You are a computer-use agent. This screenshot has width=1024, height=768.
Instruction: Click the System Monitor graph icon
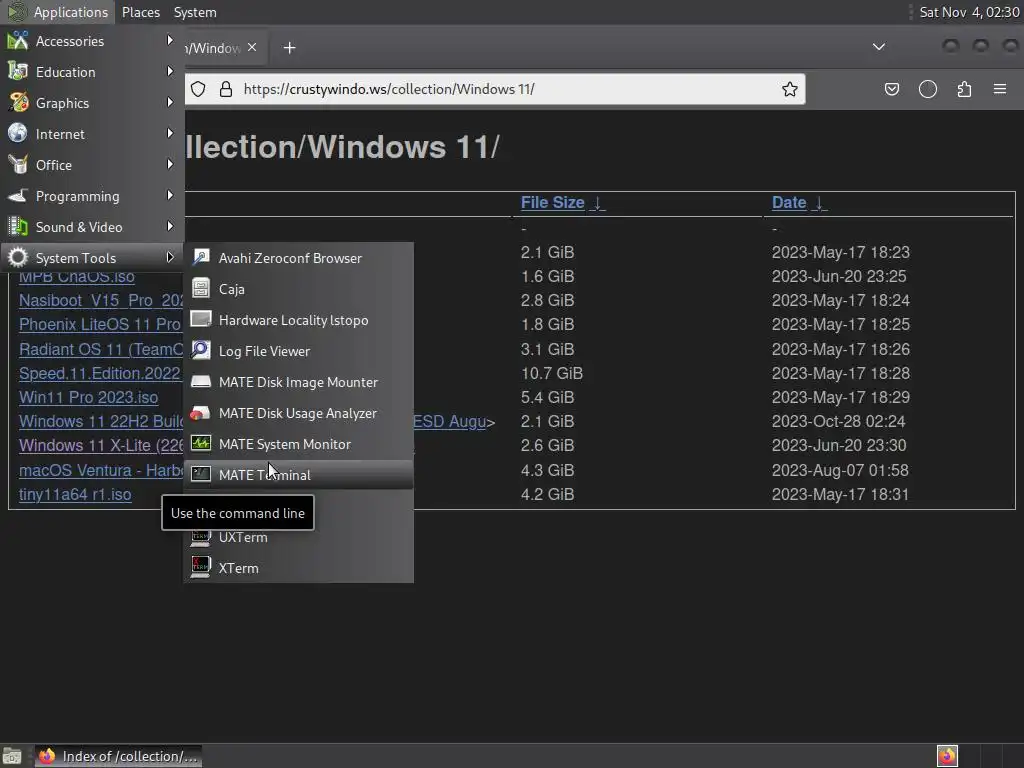click(x=200, y=443)
